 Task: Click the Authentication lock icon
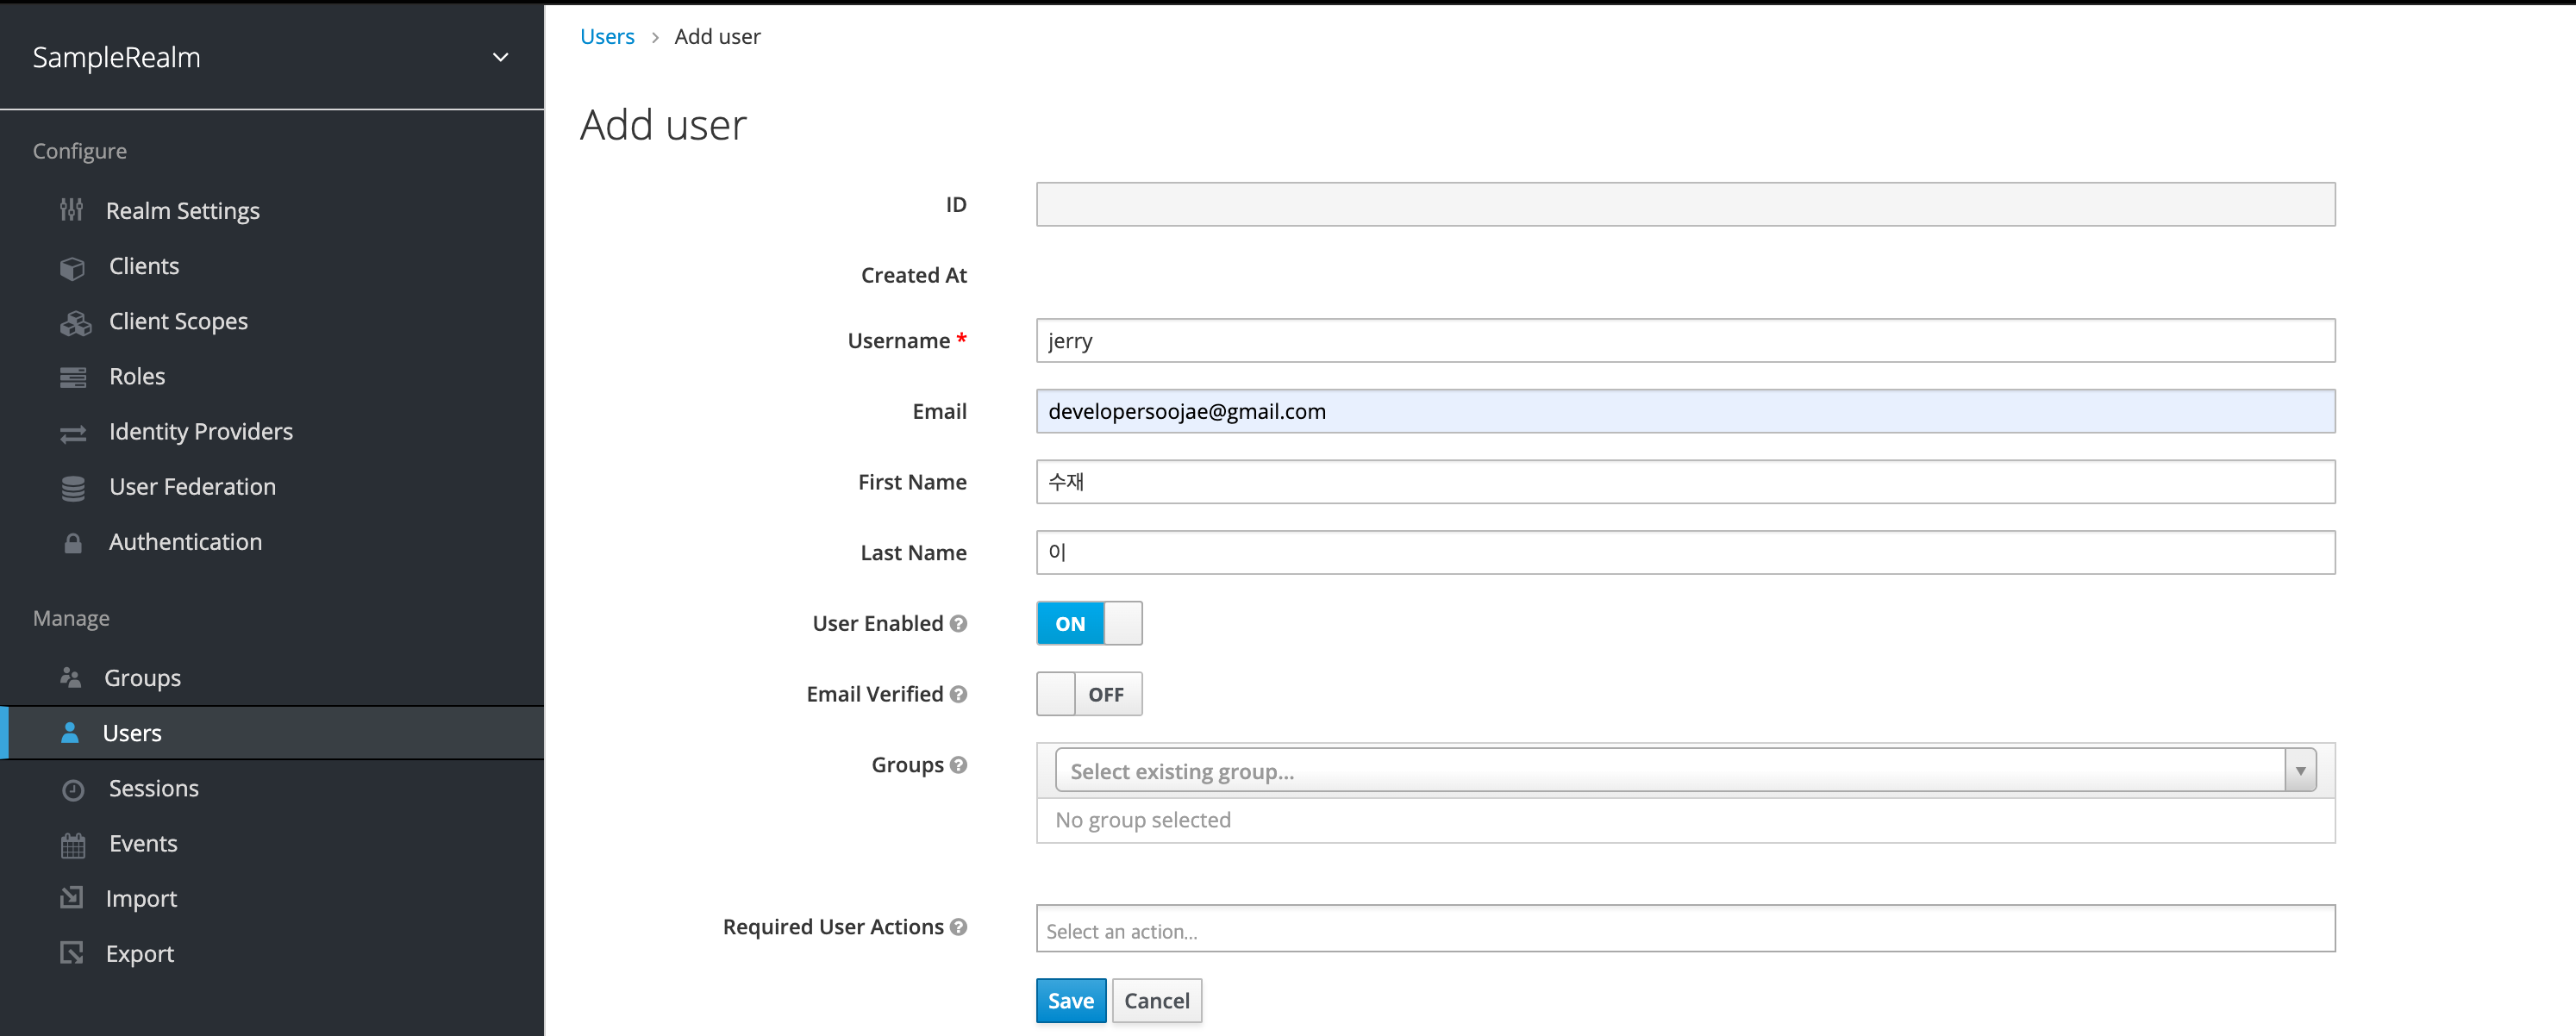[x=73, y=543]
